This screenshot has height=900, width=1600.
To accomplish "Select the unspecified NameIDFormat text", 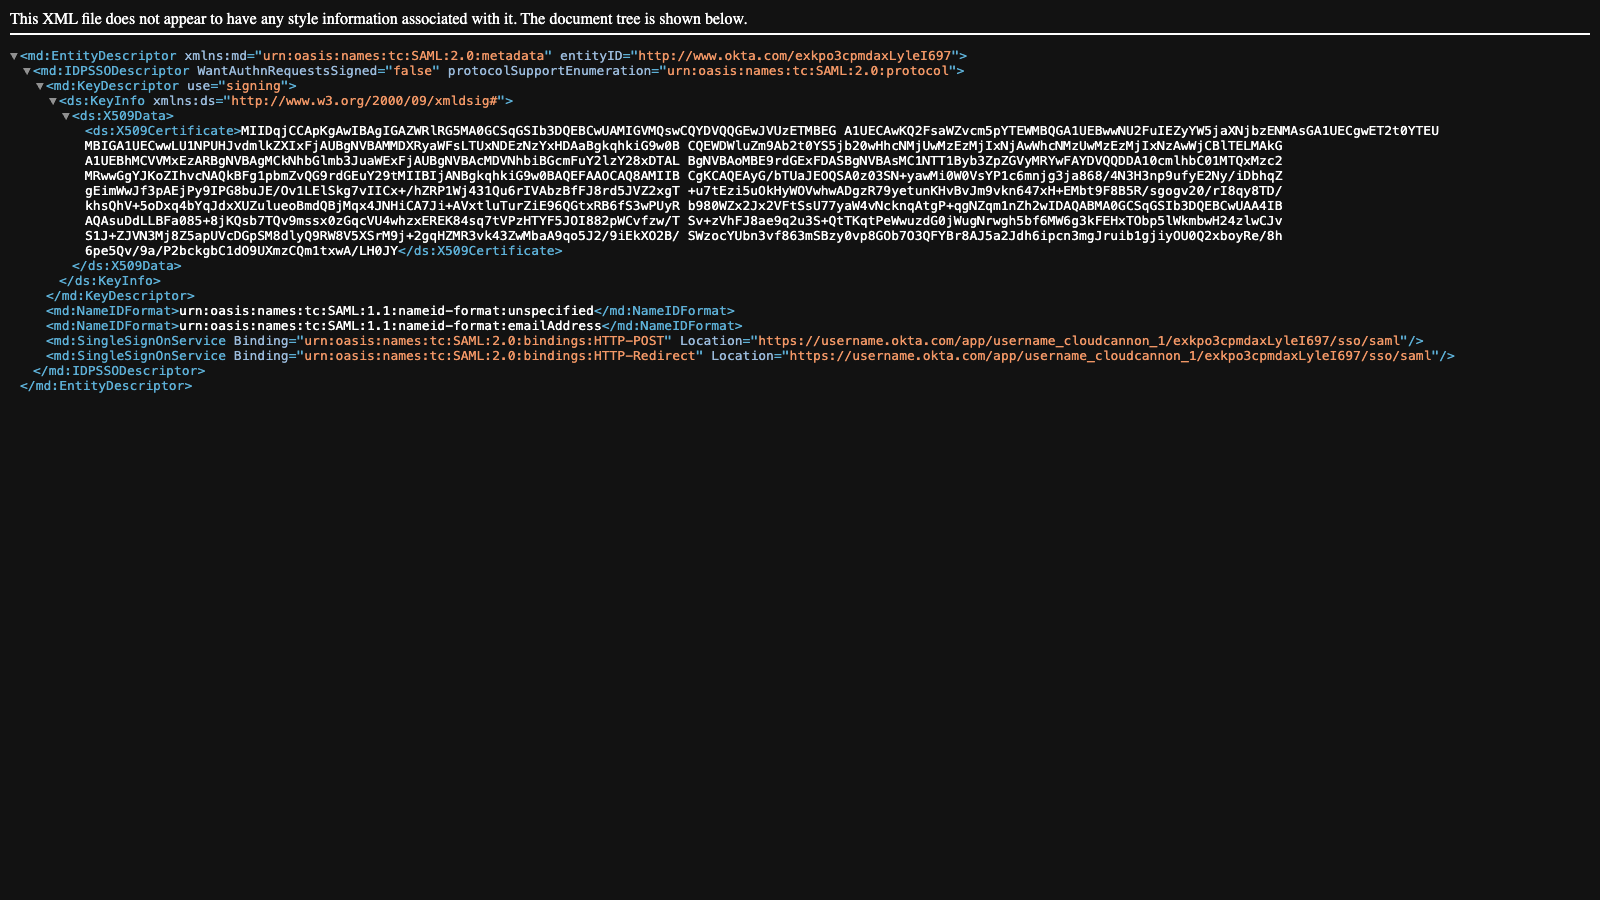I will click(386, 310).
